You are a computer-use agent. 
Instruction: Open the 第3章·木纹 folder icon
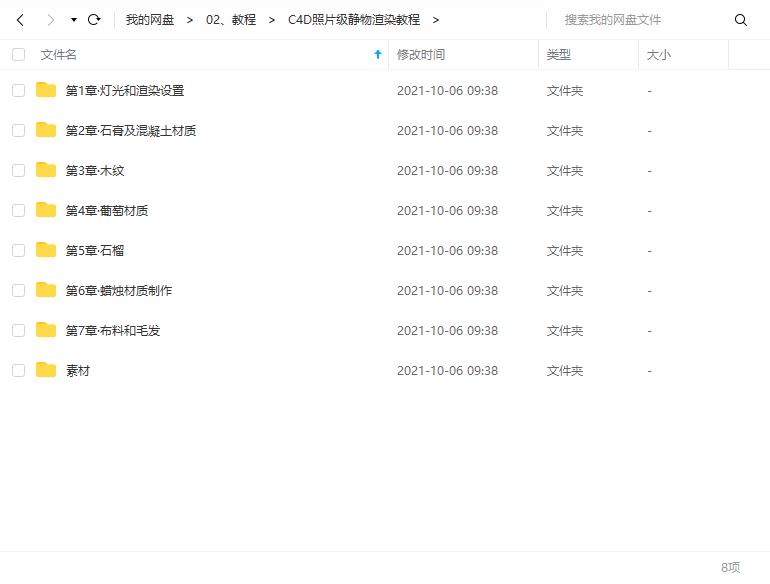point(46,170)
